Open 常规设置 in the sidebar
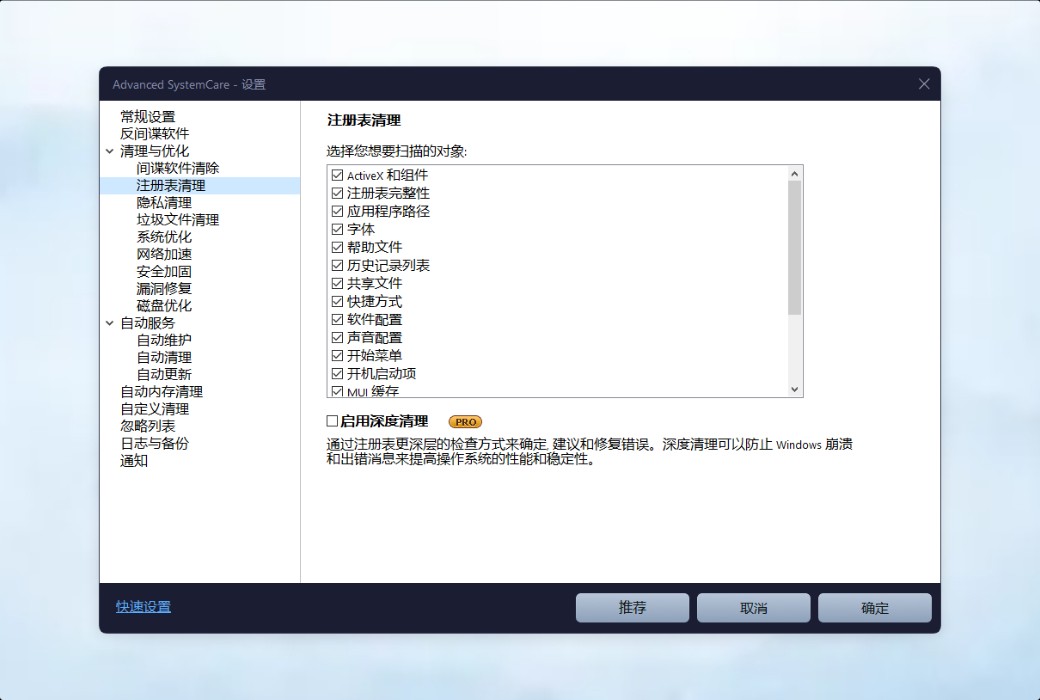 pyautogui.click(x=147, y=117)
